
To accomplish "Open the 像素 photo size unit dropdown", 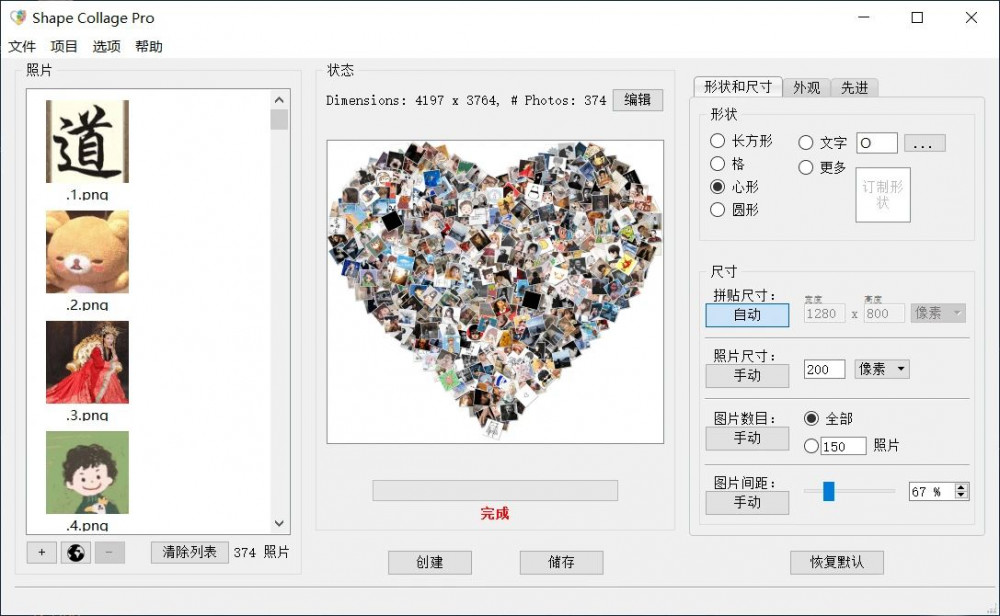I will point(882,369).
